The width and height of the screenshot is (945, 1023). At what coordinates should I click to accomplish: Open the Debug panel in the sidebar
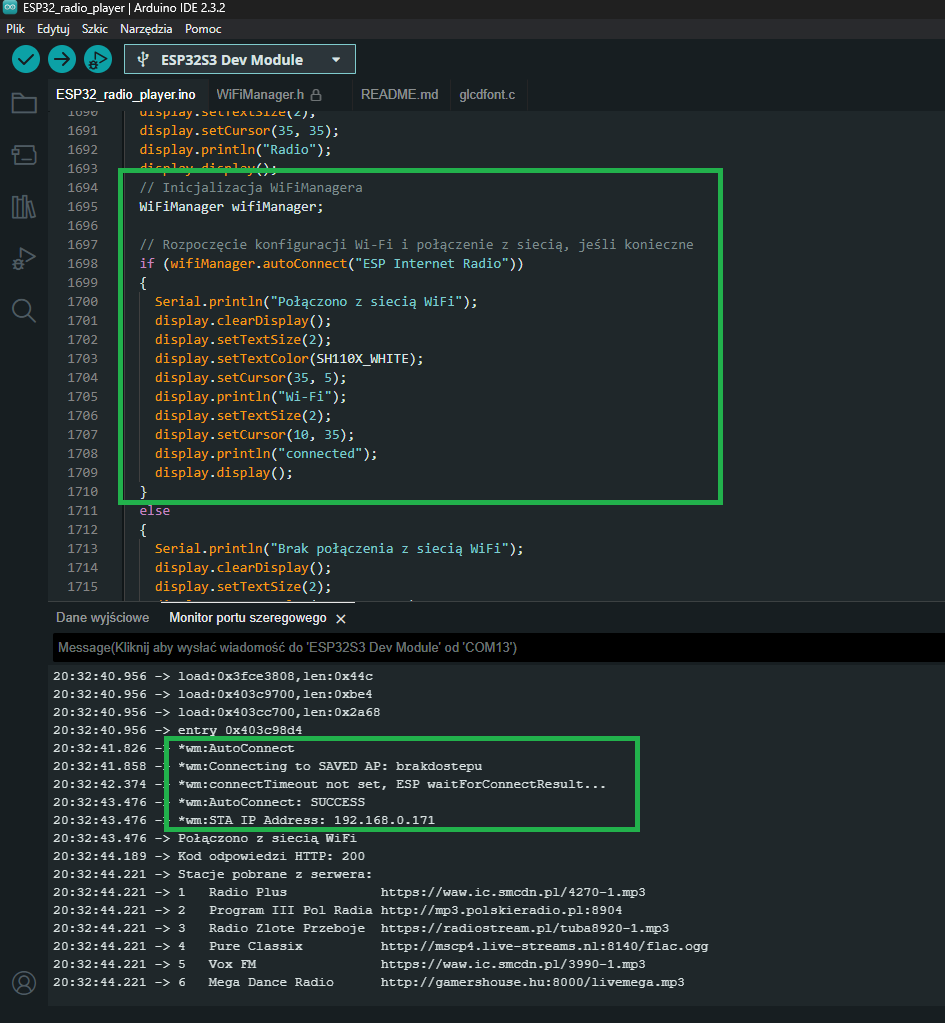click(x=24, y=259)
